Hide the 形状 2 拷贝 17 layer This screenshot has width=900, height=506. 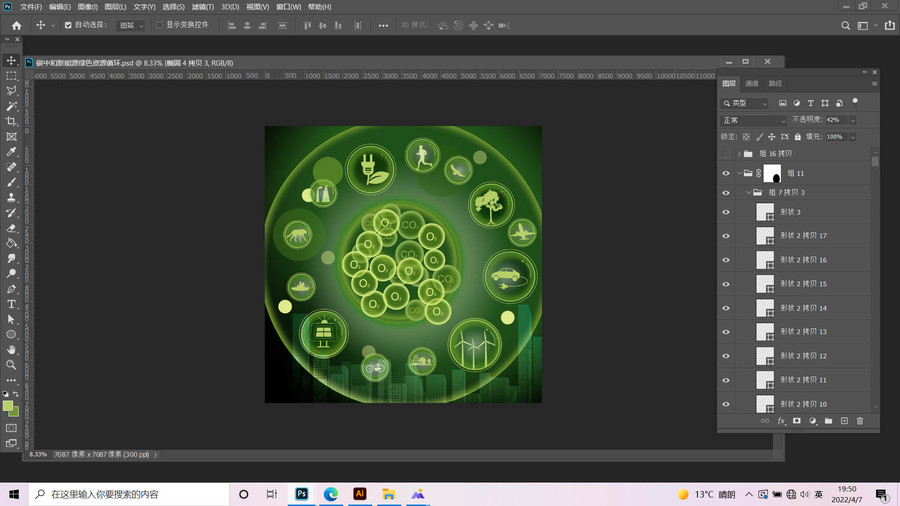click(x=726, y=236)
